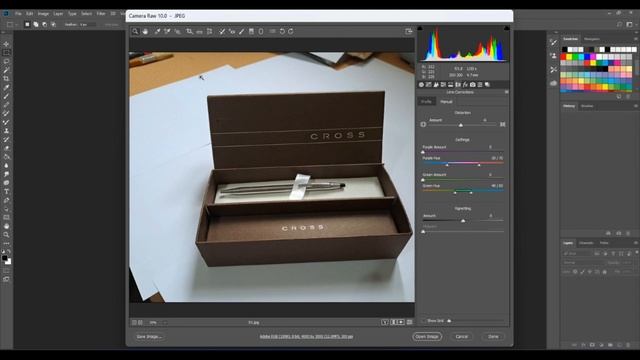Click the Green Amount defringe slider
The height and width of the screenshot is (360, 640).
(x=423, y=180)
